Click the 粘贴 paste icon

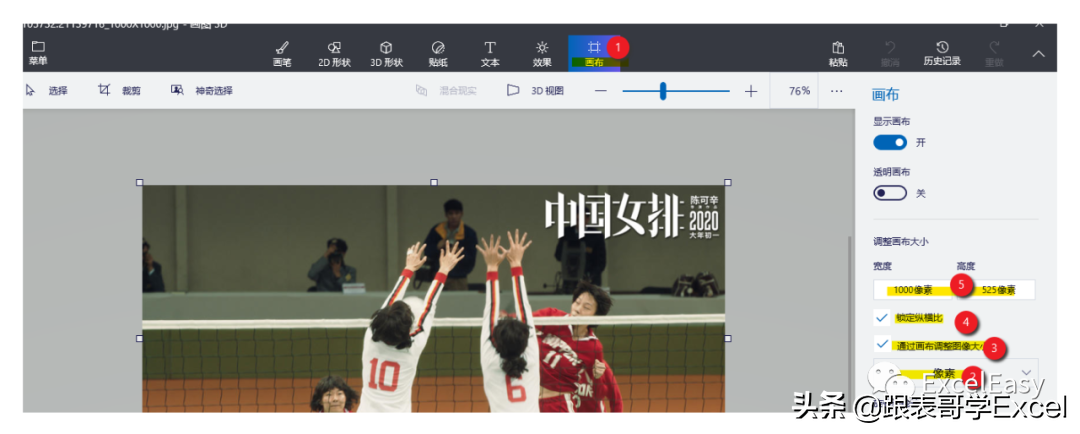pos(838,54)
